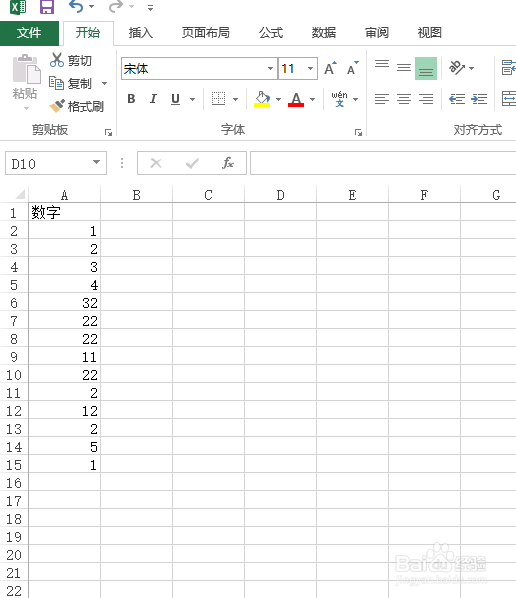Screen dimensions: 516x598
Task: Open the Undo history dropdown arrow
Action: click(x=92, y=6)
